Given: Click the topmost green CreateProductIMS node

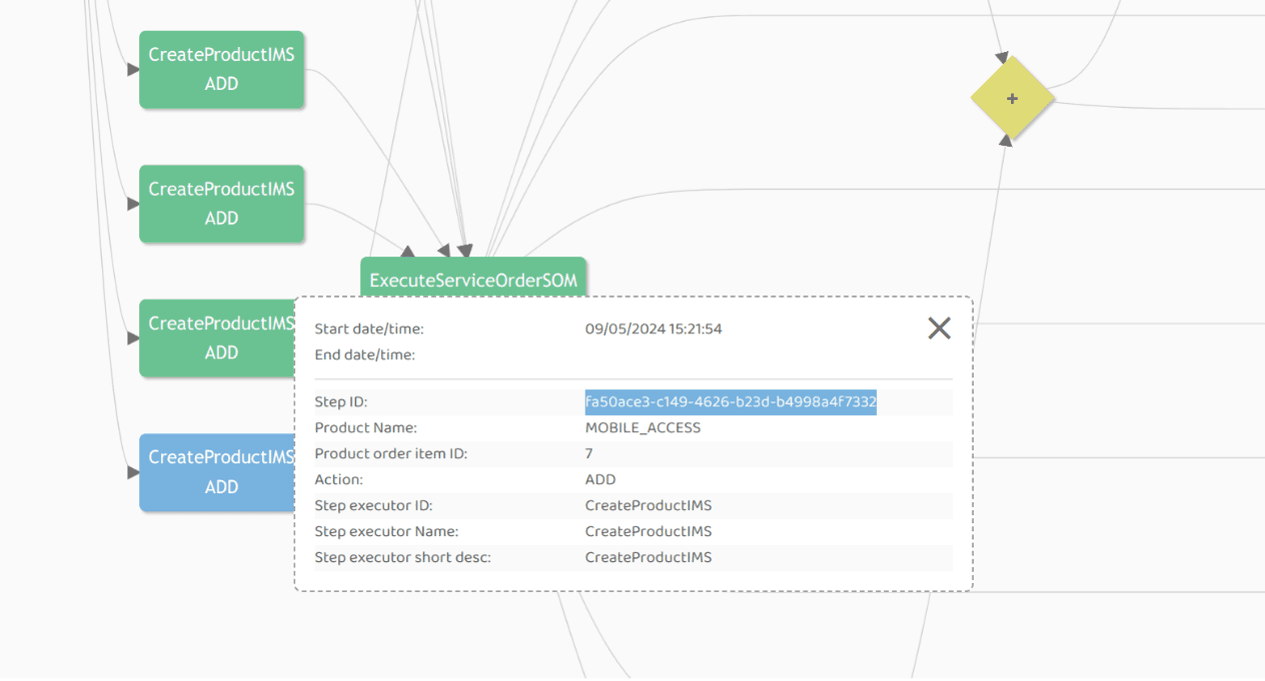Looking at the screenshot, I should coord(221,69).
